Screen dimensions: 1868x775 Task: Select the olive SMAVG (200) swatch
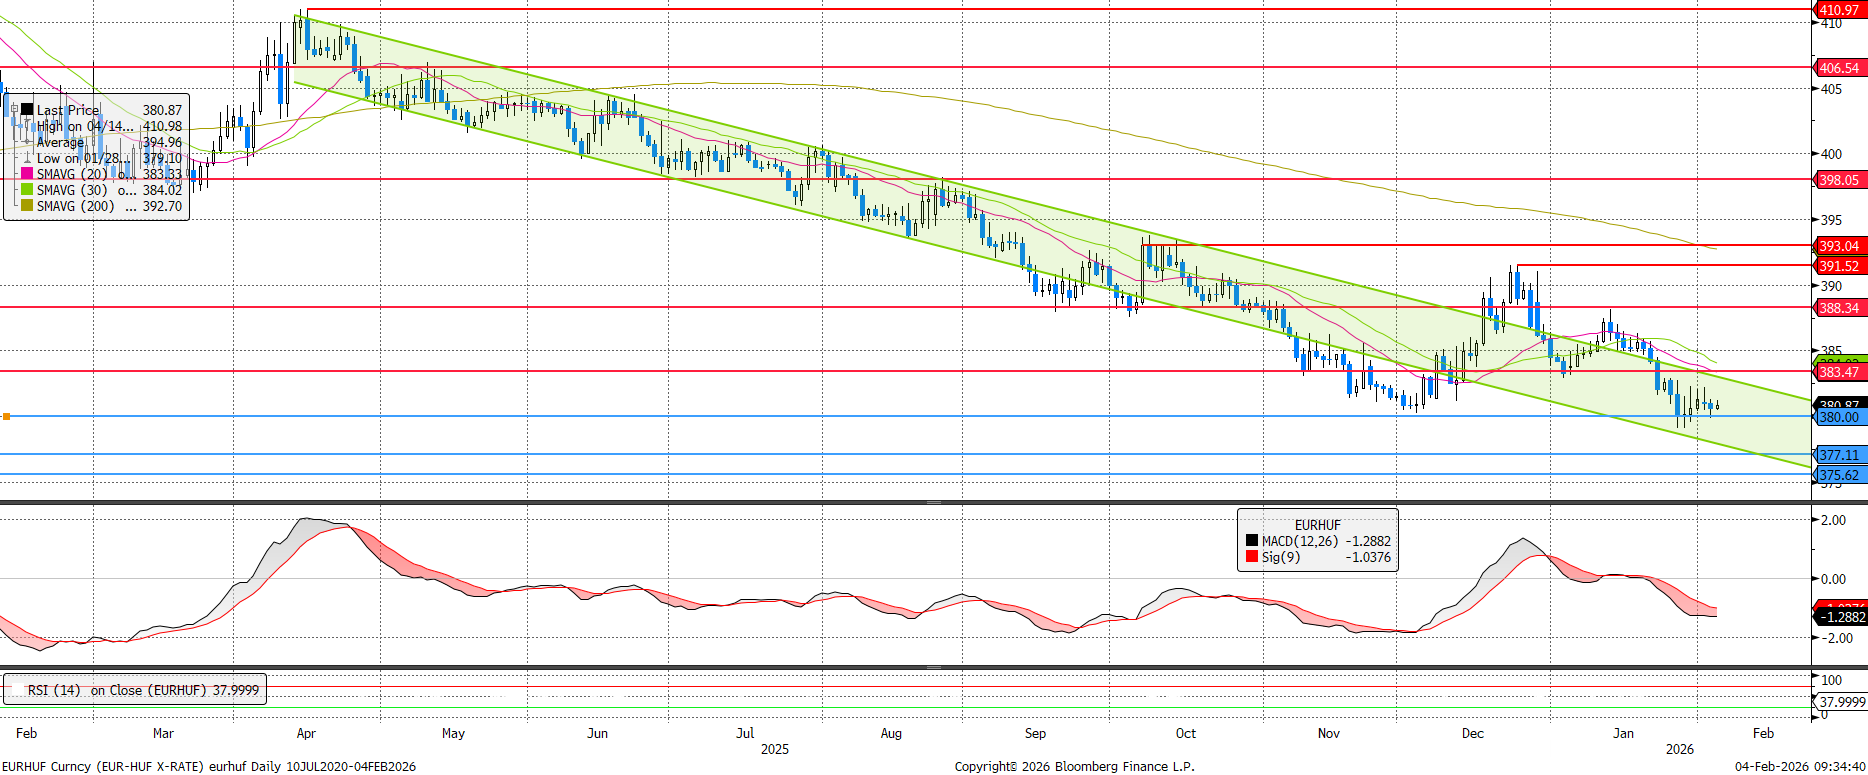click(x=27, y=206)
